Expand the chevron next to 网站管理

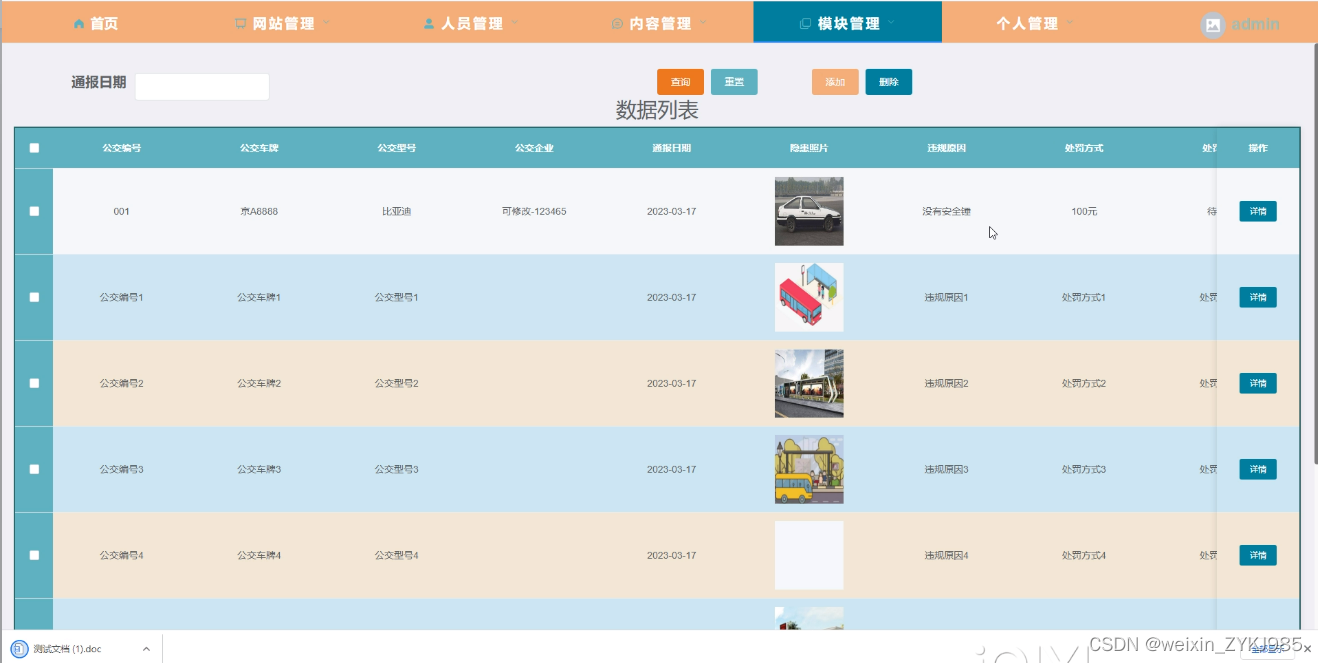coord(326,22)
